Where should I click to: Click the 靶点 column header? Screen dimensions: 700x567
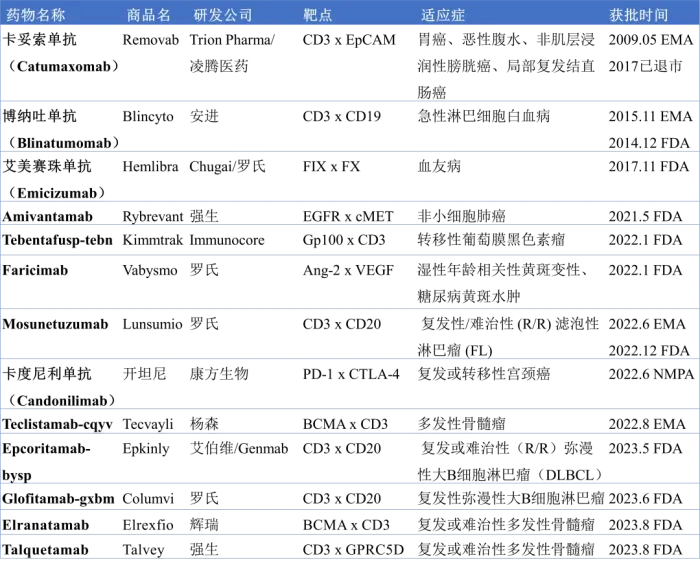(x=318, y=15)
